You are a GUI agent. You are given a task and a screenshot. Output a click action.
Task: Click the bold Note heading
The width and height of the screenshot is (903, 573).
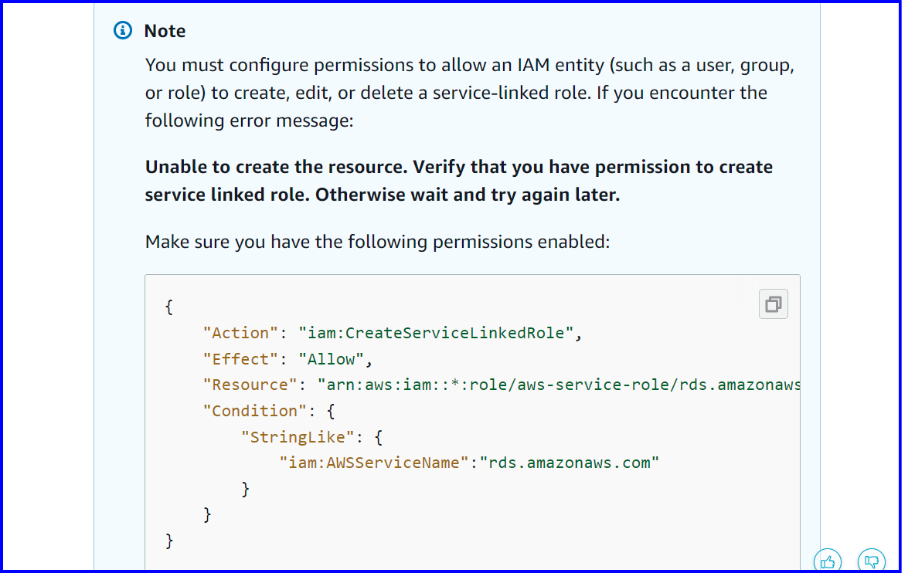pos(165,31)
